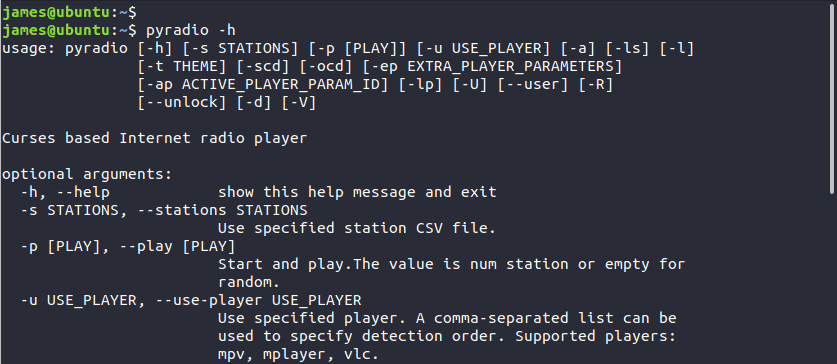837x364 pixels.
Task: Click the '--stations STATIONS' argument text
Action: [x=222, y=210]
